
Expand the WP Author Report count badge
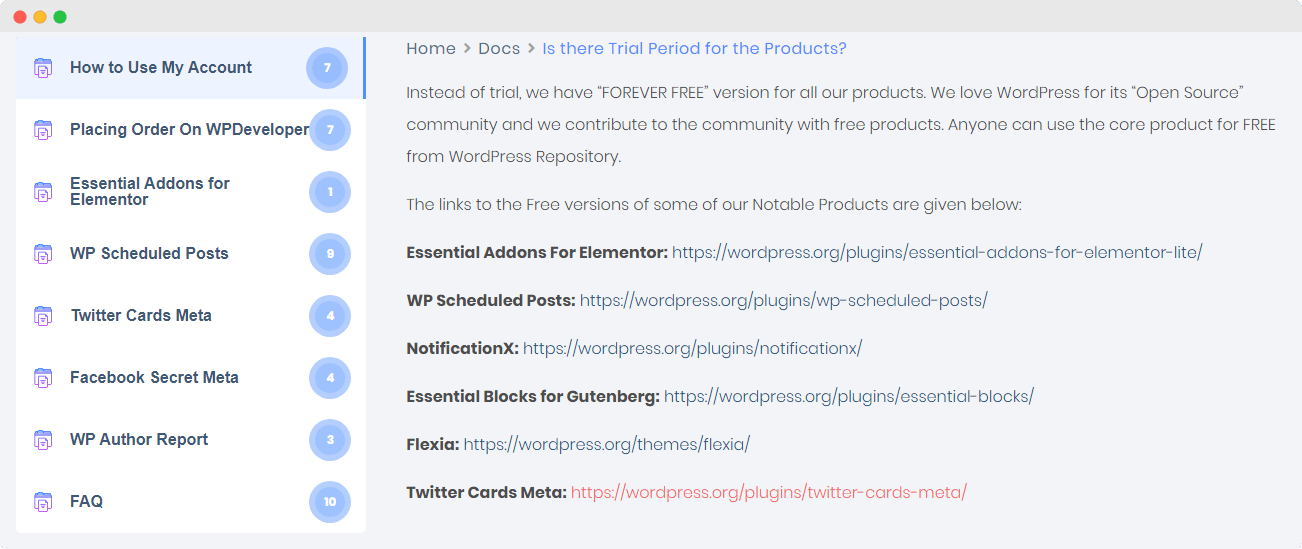pyautogui.click(x=330, y=440)
